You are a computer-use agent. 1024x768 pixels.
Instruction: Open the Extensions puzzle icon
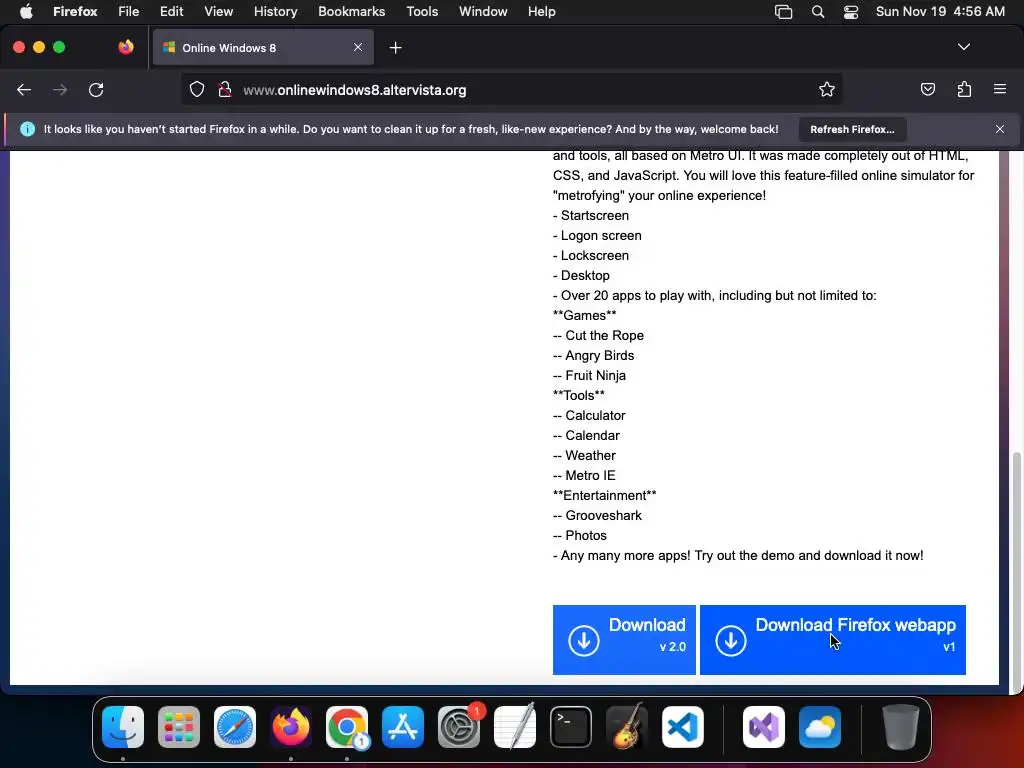tap(964, 90)
